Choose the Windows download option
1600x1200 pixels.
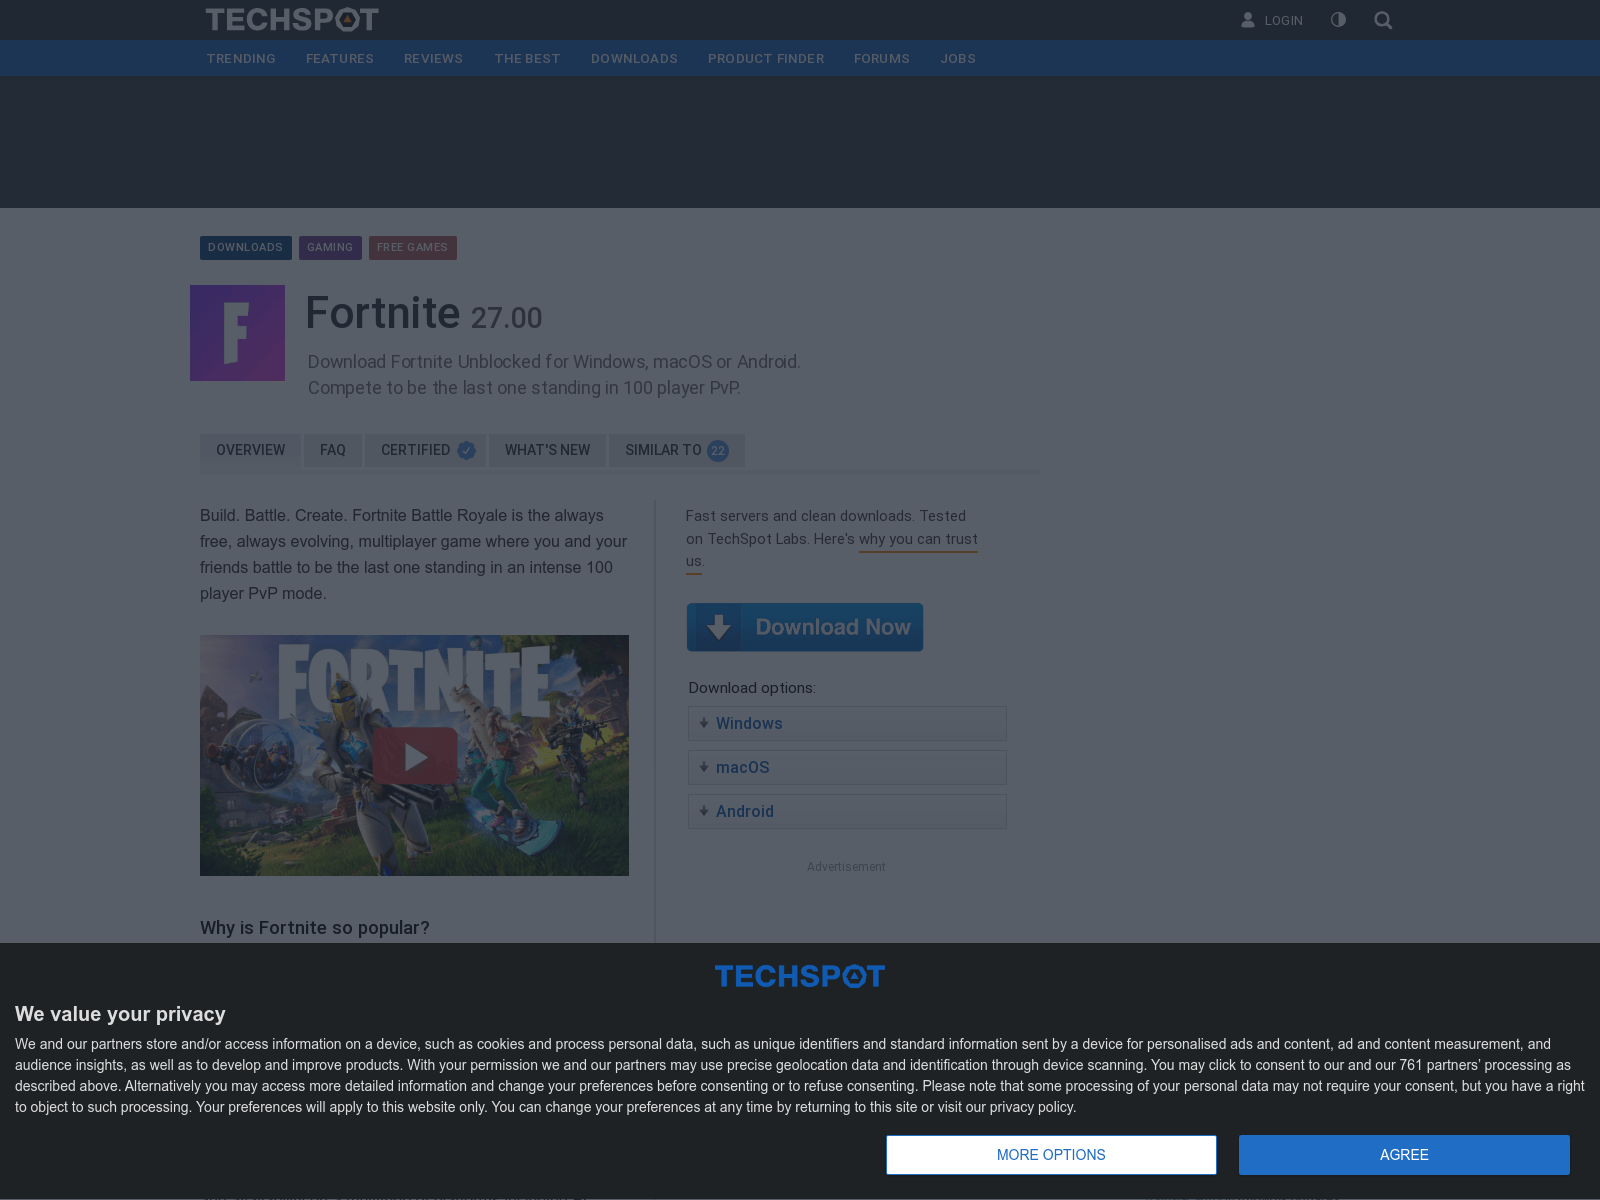coord(847,724)
